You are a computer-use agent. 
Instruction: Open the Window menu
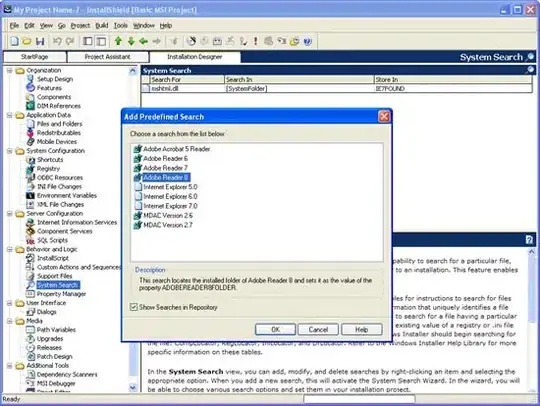(x=144, y=25)
